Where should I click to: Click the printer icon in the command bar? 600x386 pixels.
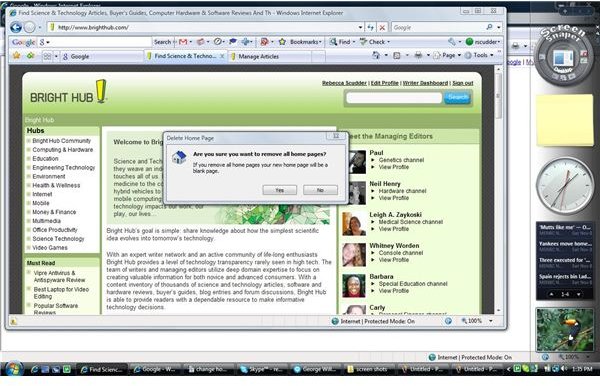pyautogui.click(x=418, y=55)
